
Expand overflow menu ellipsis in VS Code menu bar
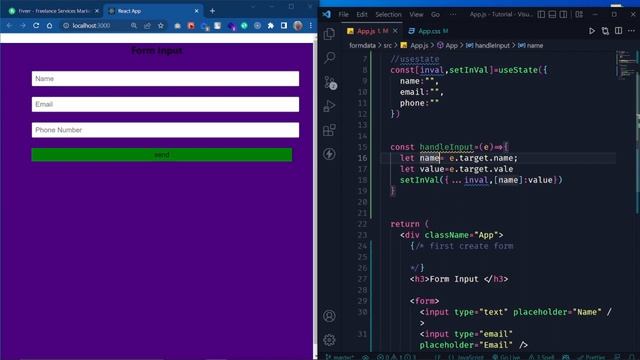[453, 15]
